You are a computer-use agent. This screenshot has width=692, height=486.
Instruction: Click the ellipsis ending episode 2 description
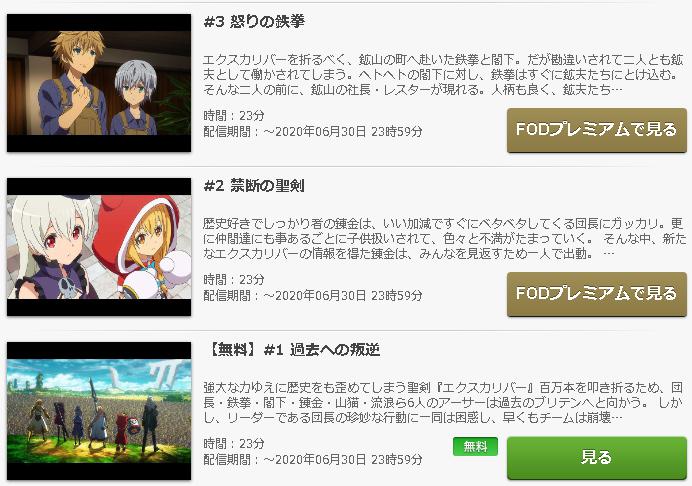[609, 253]
